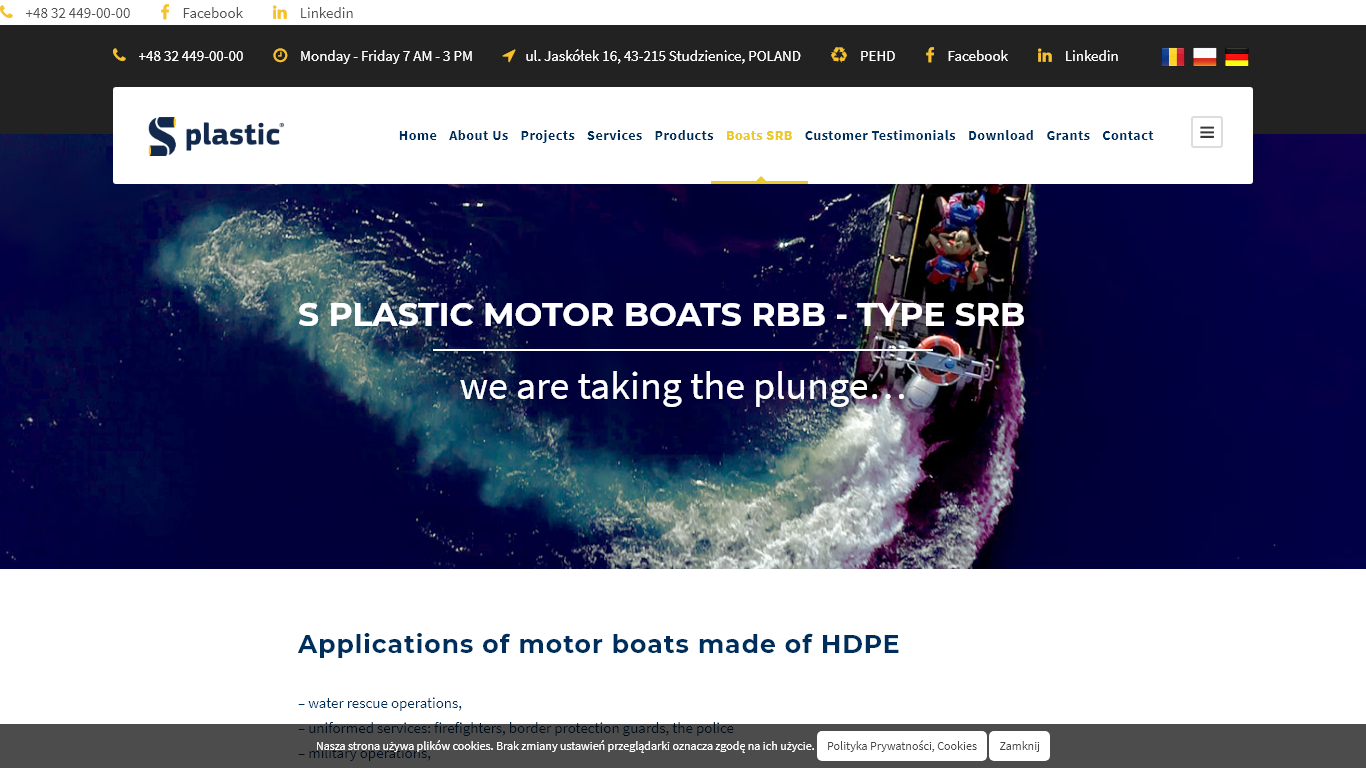Click phone number in top white strip
Screen dimensions: 1366x768
click(78, 13)
